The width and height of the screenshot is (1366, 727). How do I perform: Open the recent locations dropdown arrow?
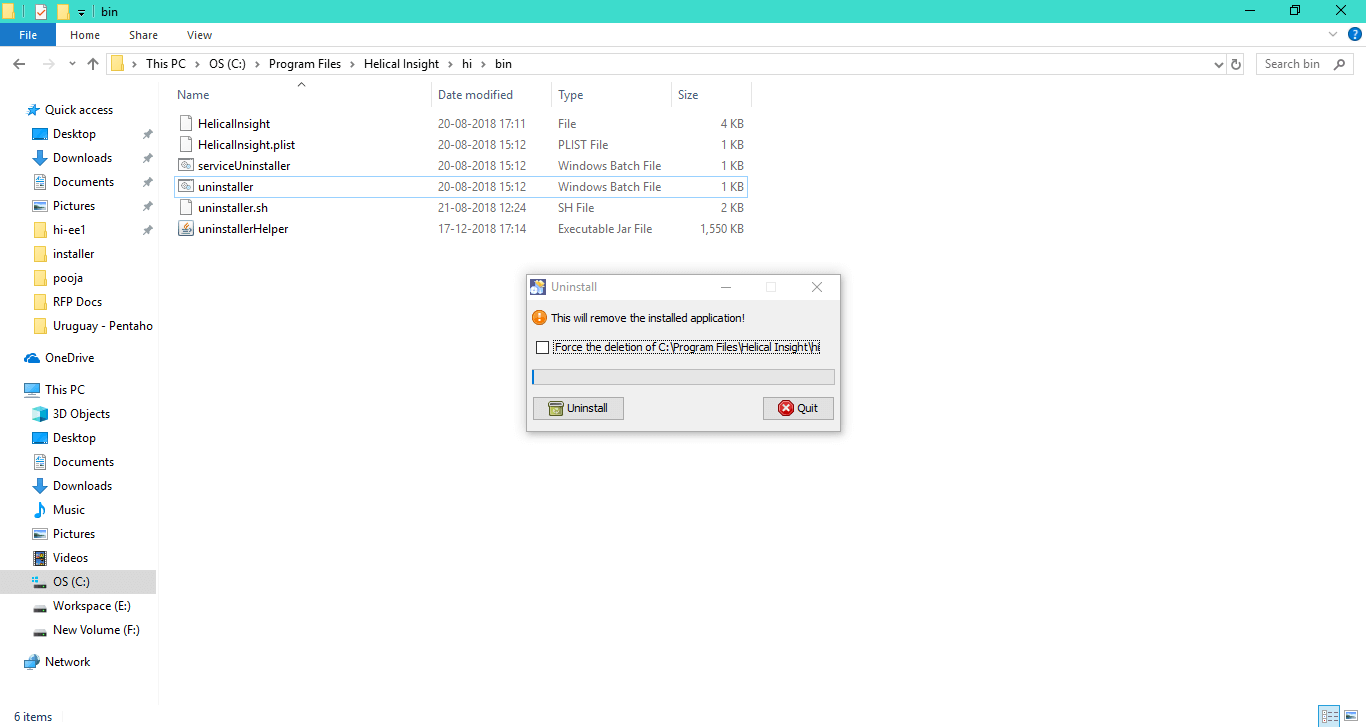click(72, 64)
